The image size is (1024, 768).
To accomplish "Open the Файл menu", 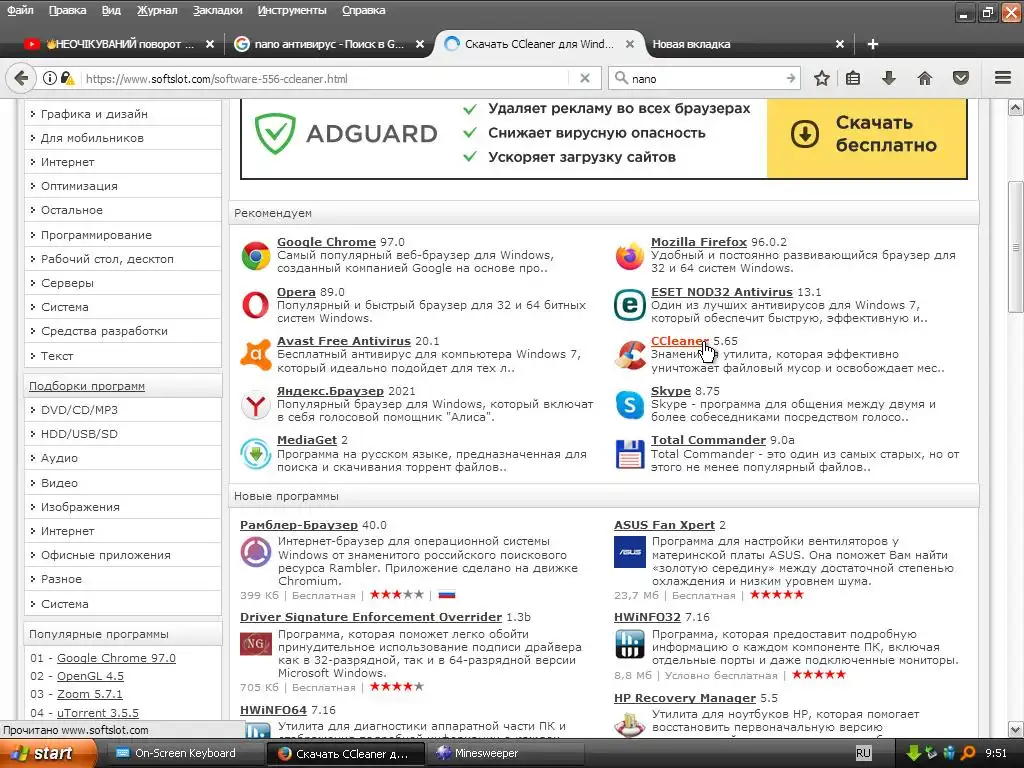I will click(x=20, y=10).
